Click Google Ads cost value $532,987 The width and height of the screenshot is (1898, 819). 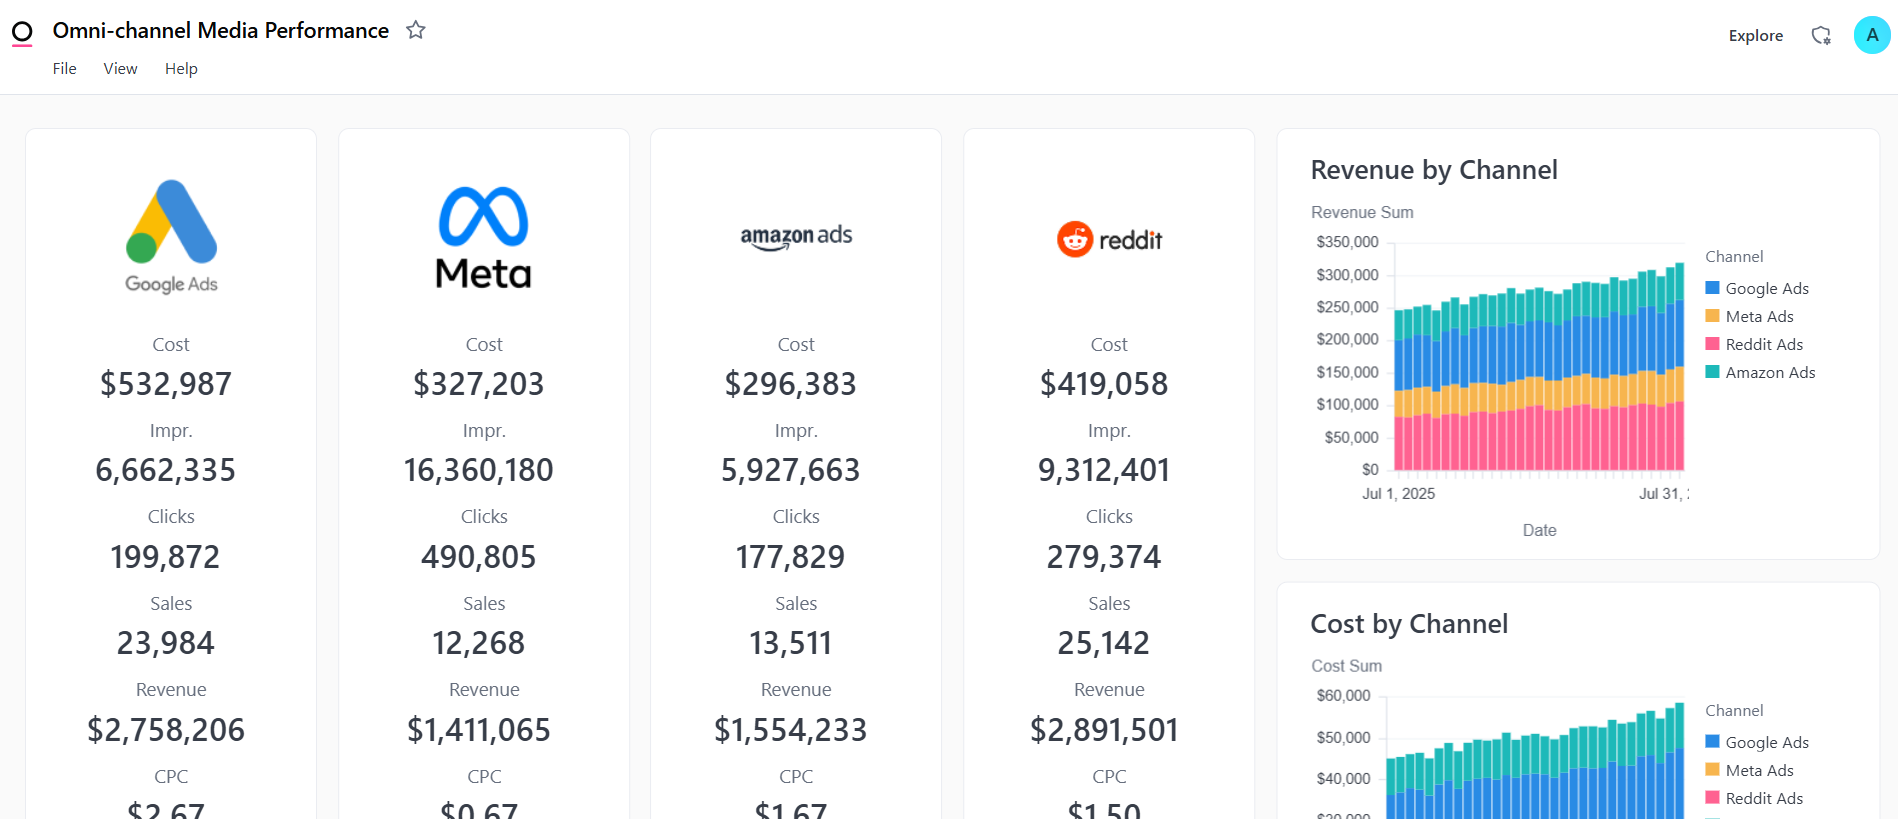[166, 384]
